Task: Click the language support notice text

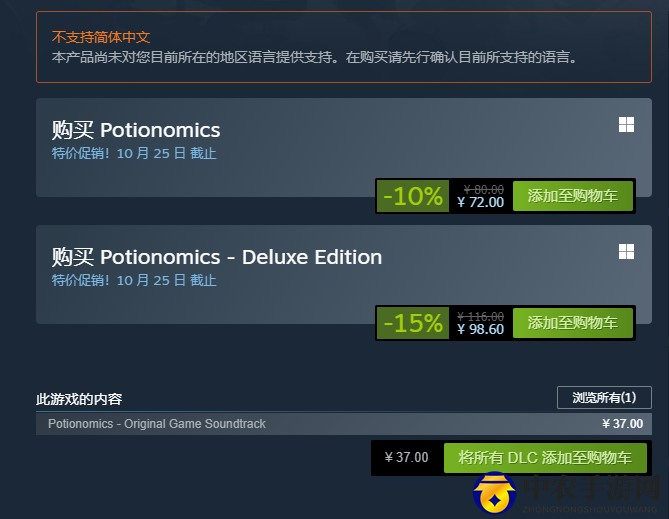Action: point(314,57)
